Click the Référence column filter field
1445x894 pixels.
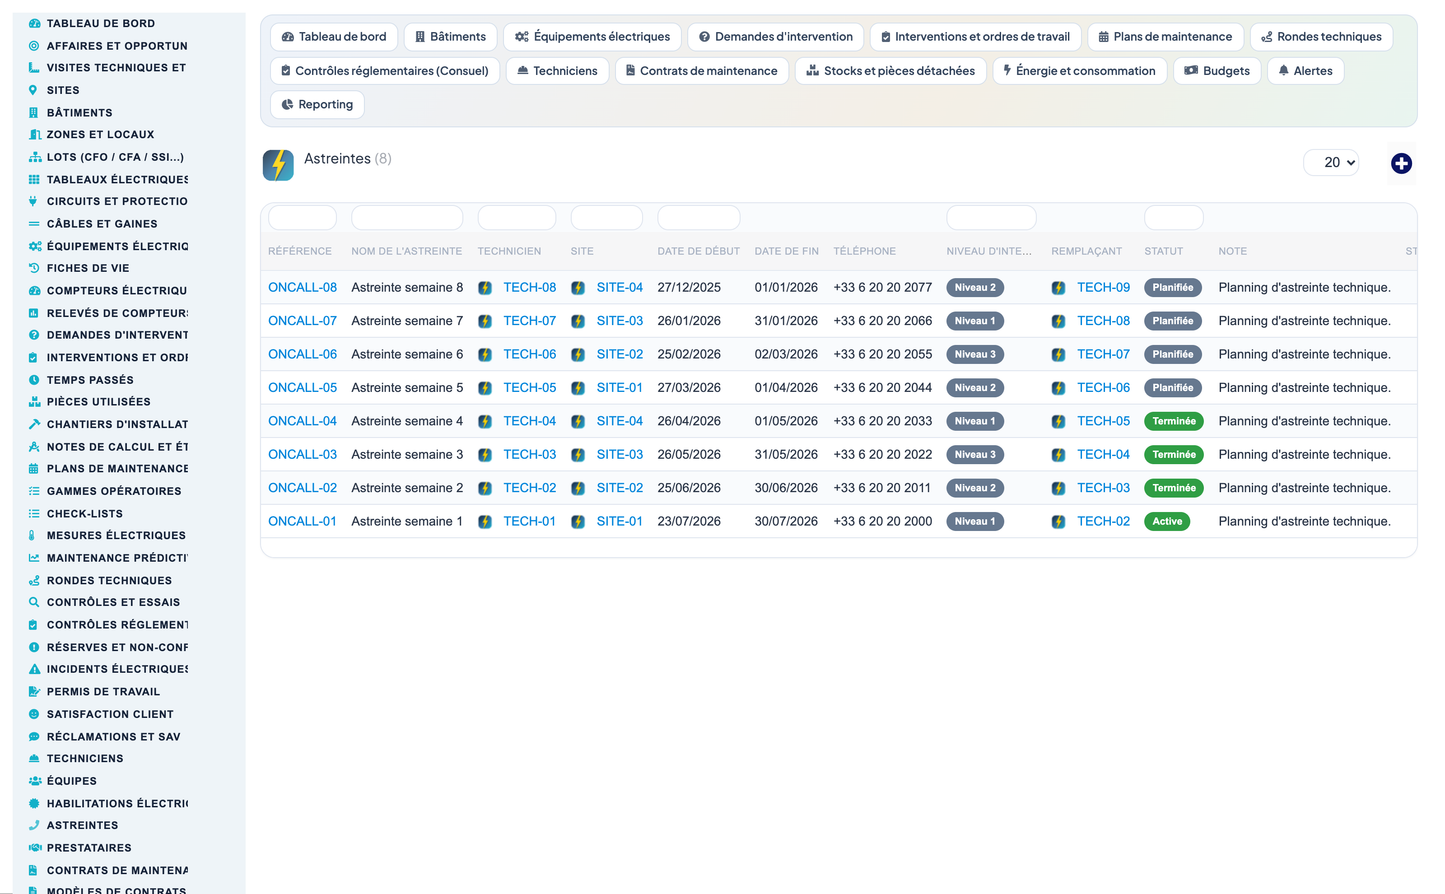[x=302, y=217]
